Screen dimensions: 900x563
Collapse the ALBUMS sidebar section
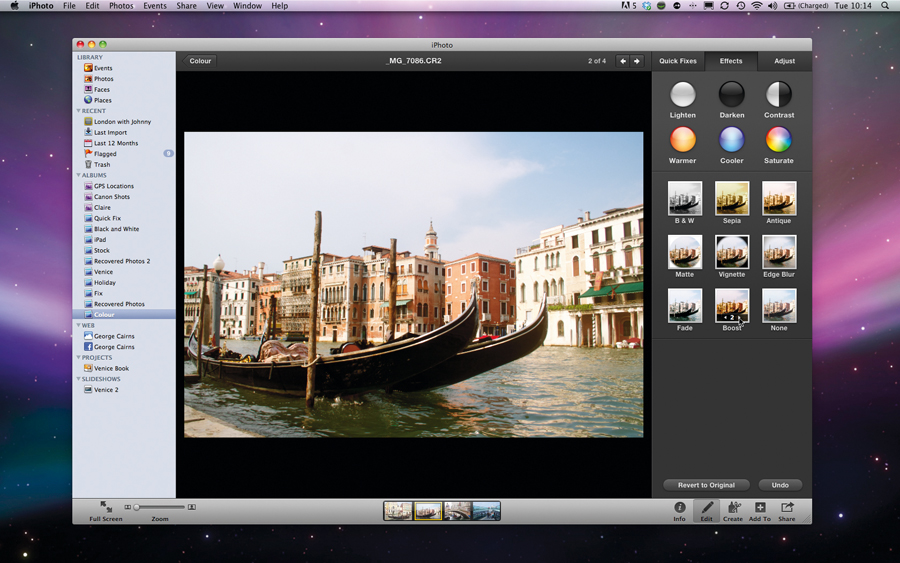coord(79,175)
